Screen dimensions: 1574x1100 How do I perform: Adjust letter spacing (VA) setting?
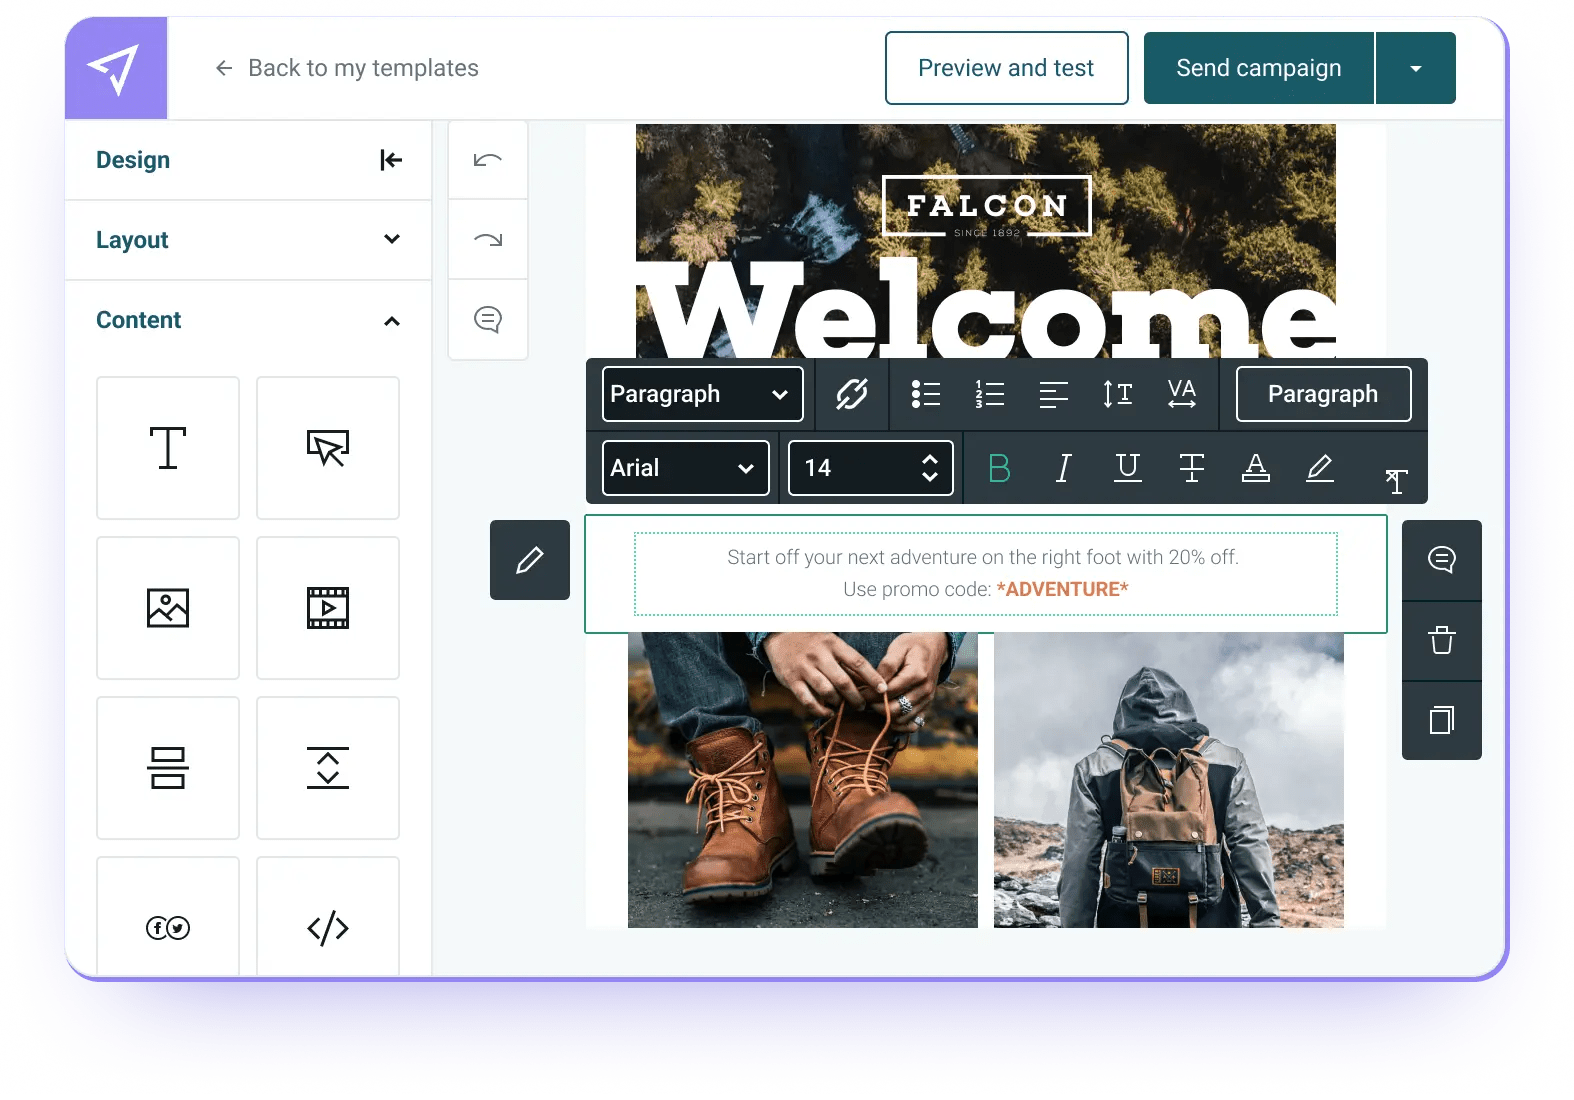pyautogui.click(x=1182, y=394)
